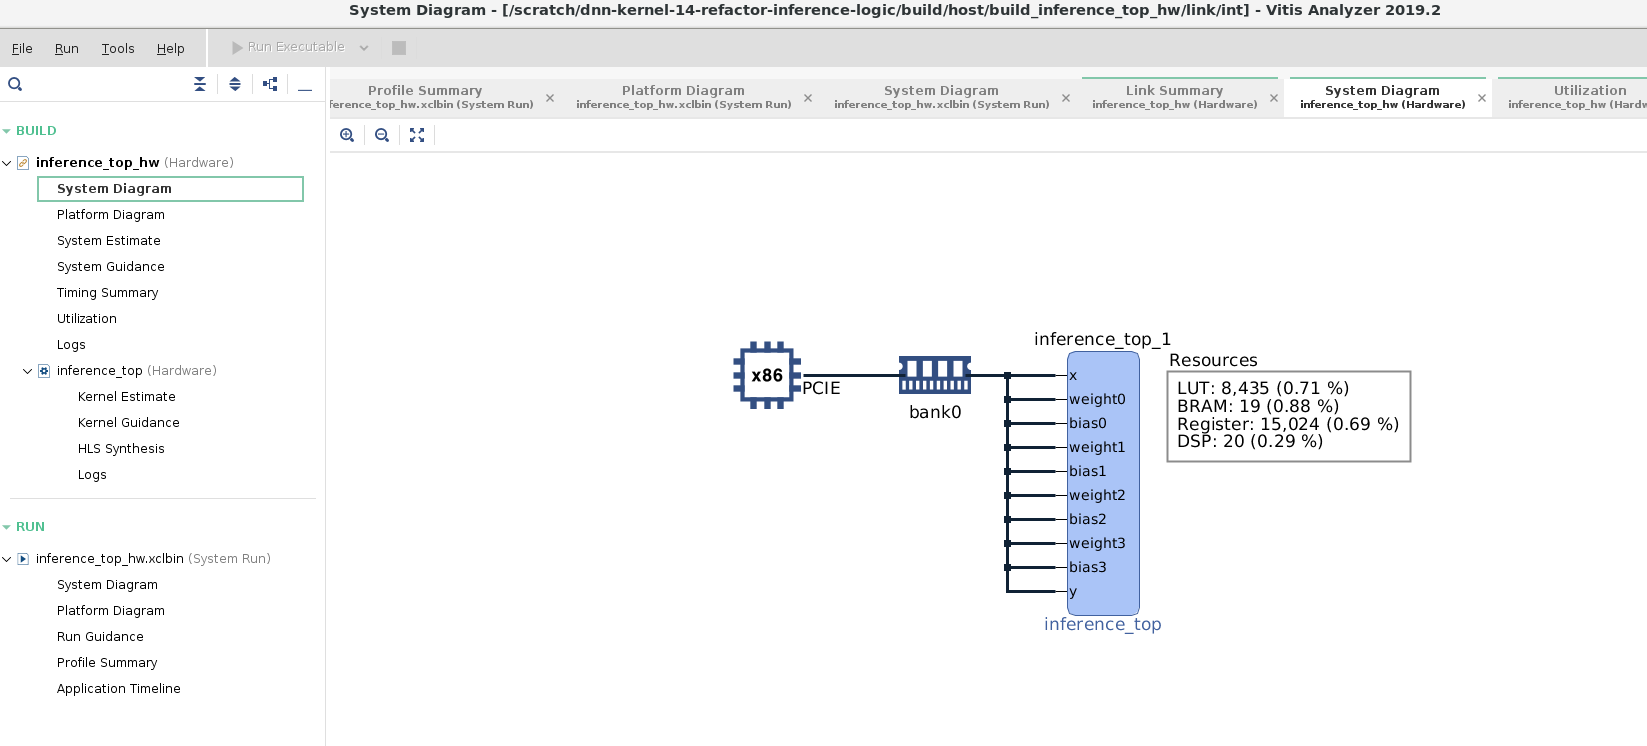The height and width of the screenshot is (746, 1647).
Task: Click the inference_top kernel link label
Action: tap(1102, 624)
